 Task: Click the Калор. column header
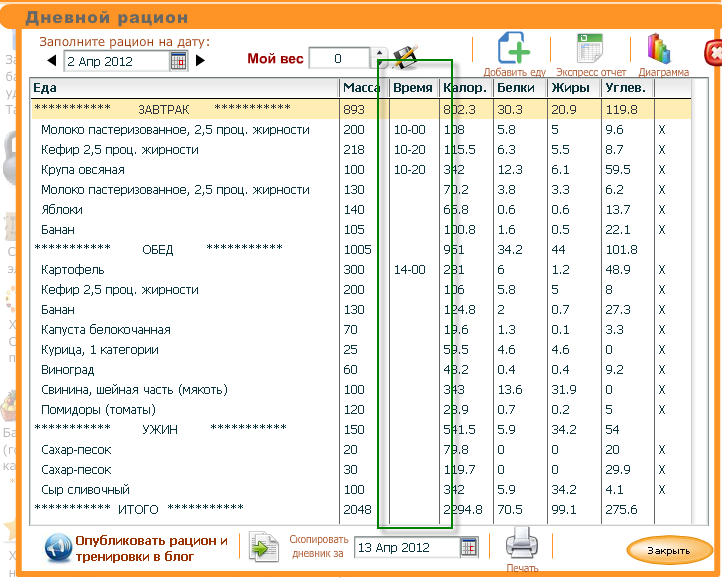[464, 88]
